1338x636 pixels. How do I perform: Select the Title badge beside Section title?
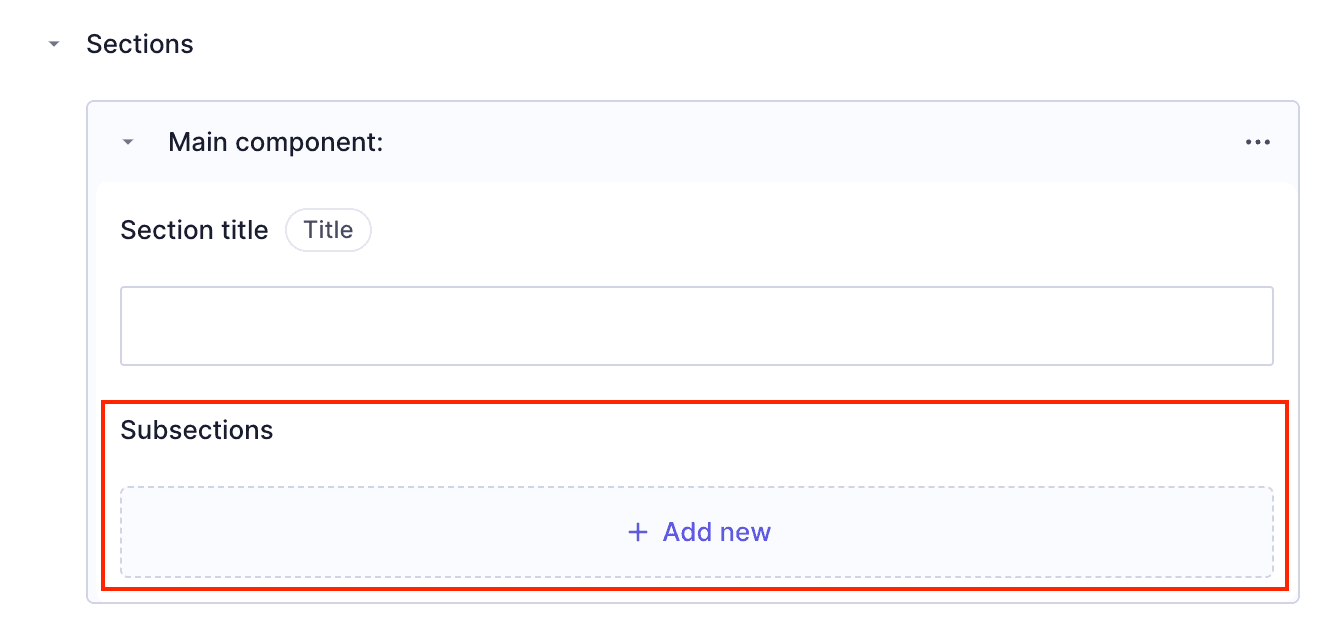pos(328,229)
